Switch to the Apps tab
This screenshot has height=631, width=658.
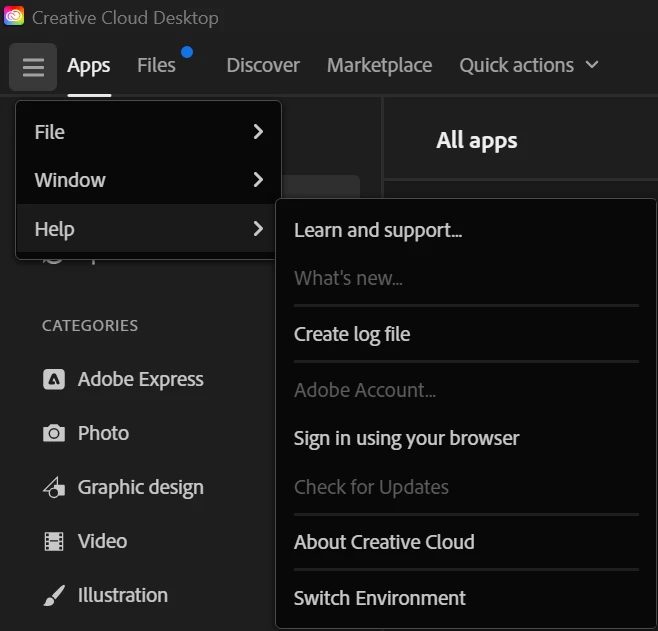[89, 66]
